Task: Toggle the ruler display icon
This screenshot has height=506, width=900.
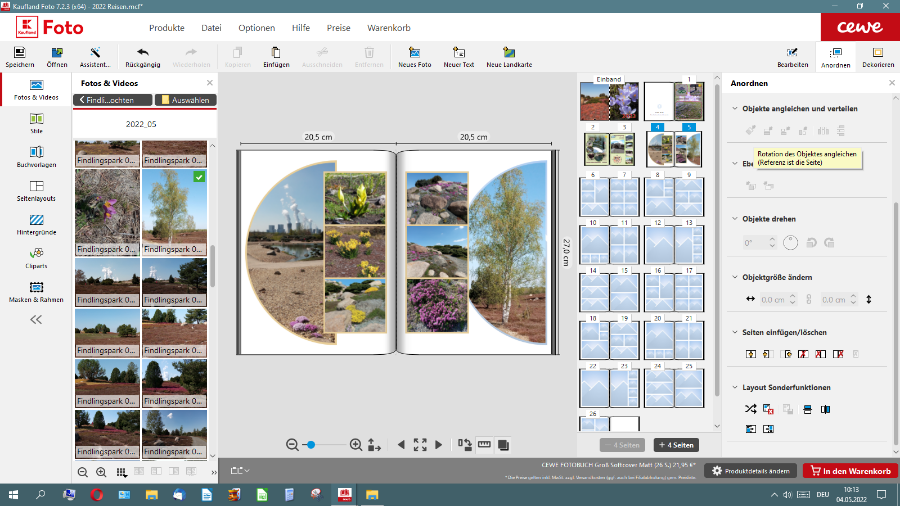Action: click(484, 444)
